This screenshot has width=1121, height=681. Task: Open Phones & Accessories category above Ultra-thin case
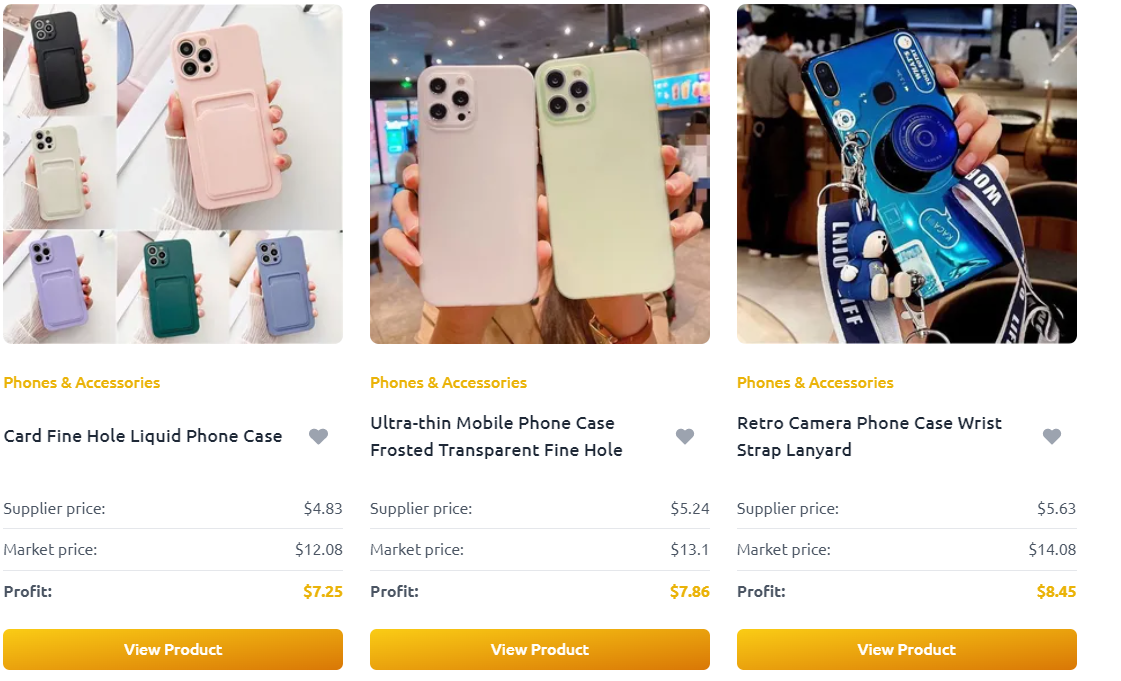pyautogui.click(x=448, y=383)
